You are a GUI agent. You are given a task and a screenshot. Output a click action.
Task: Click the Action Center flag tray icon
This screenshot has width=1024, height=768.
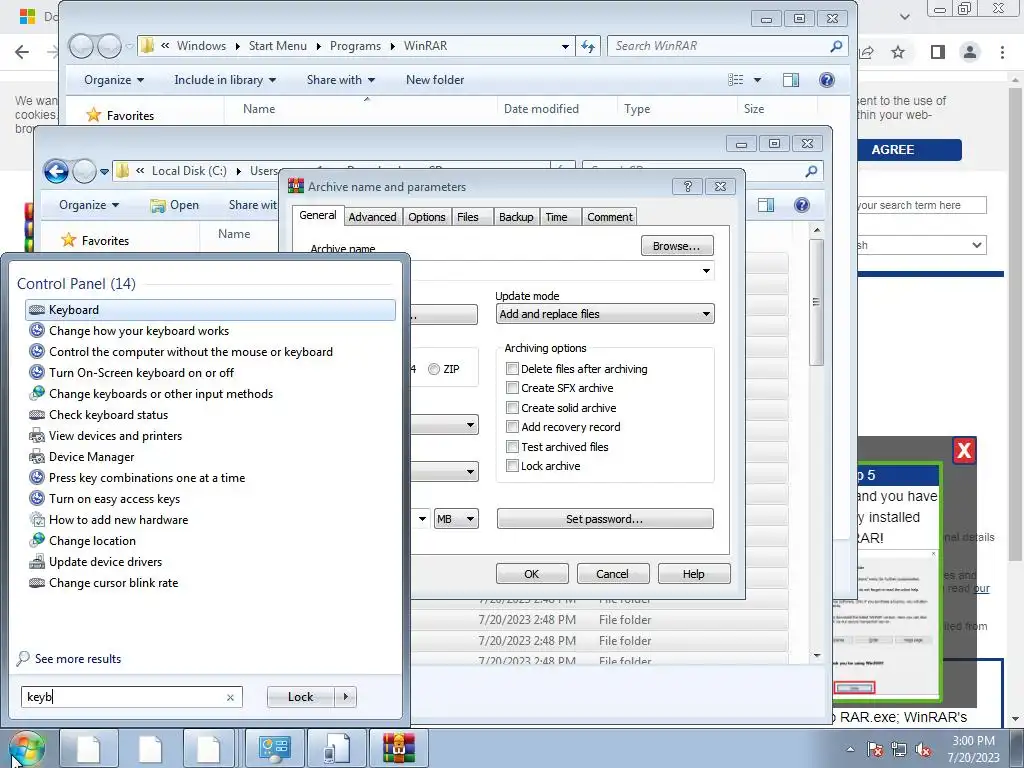875,749
